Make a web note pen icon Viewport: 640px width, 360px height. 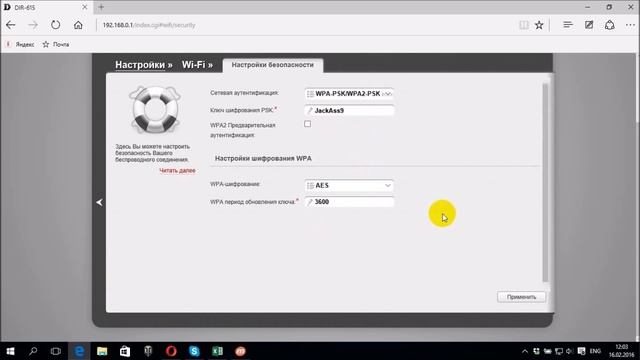click(x=589, y=25)
